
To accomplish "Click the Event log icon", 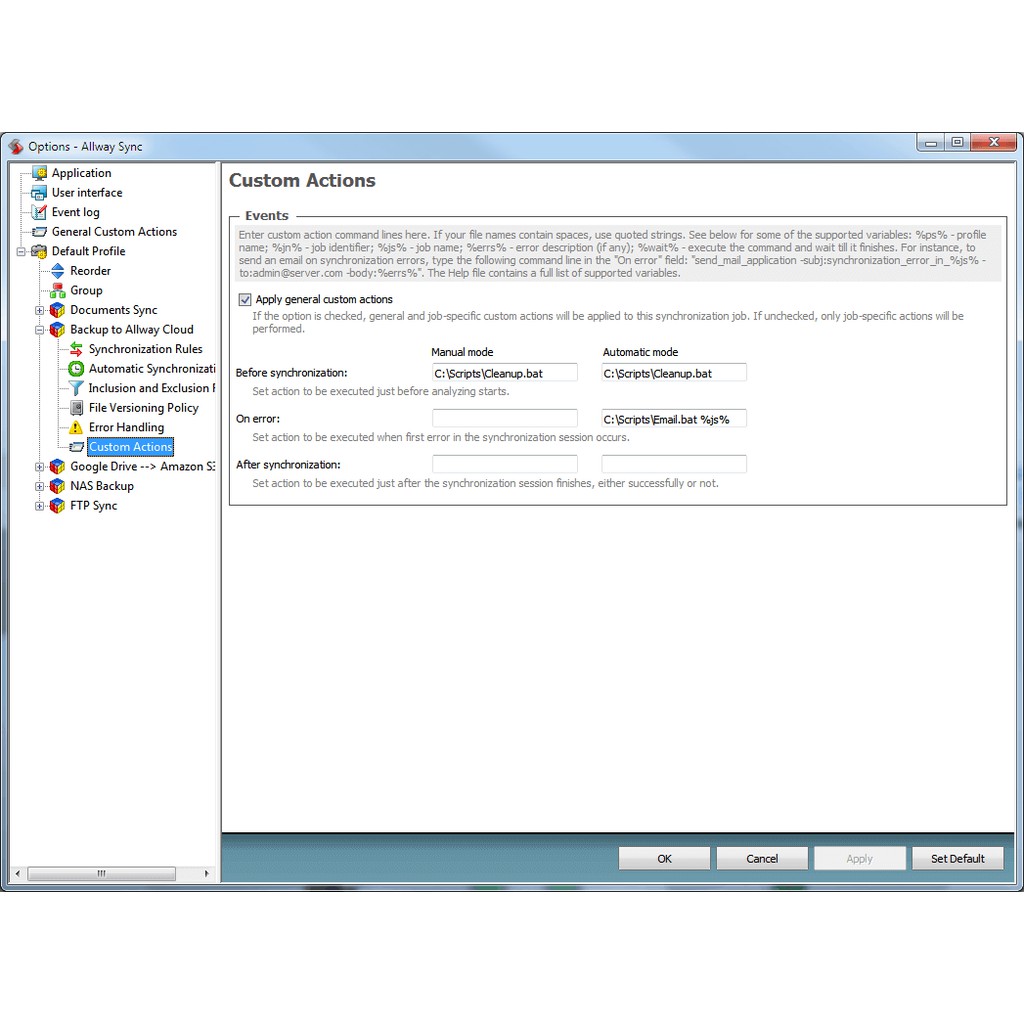I will (39, 212).
